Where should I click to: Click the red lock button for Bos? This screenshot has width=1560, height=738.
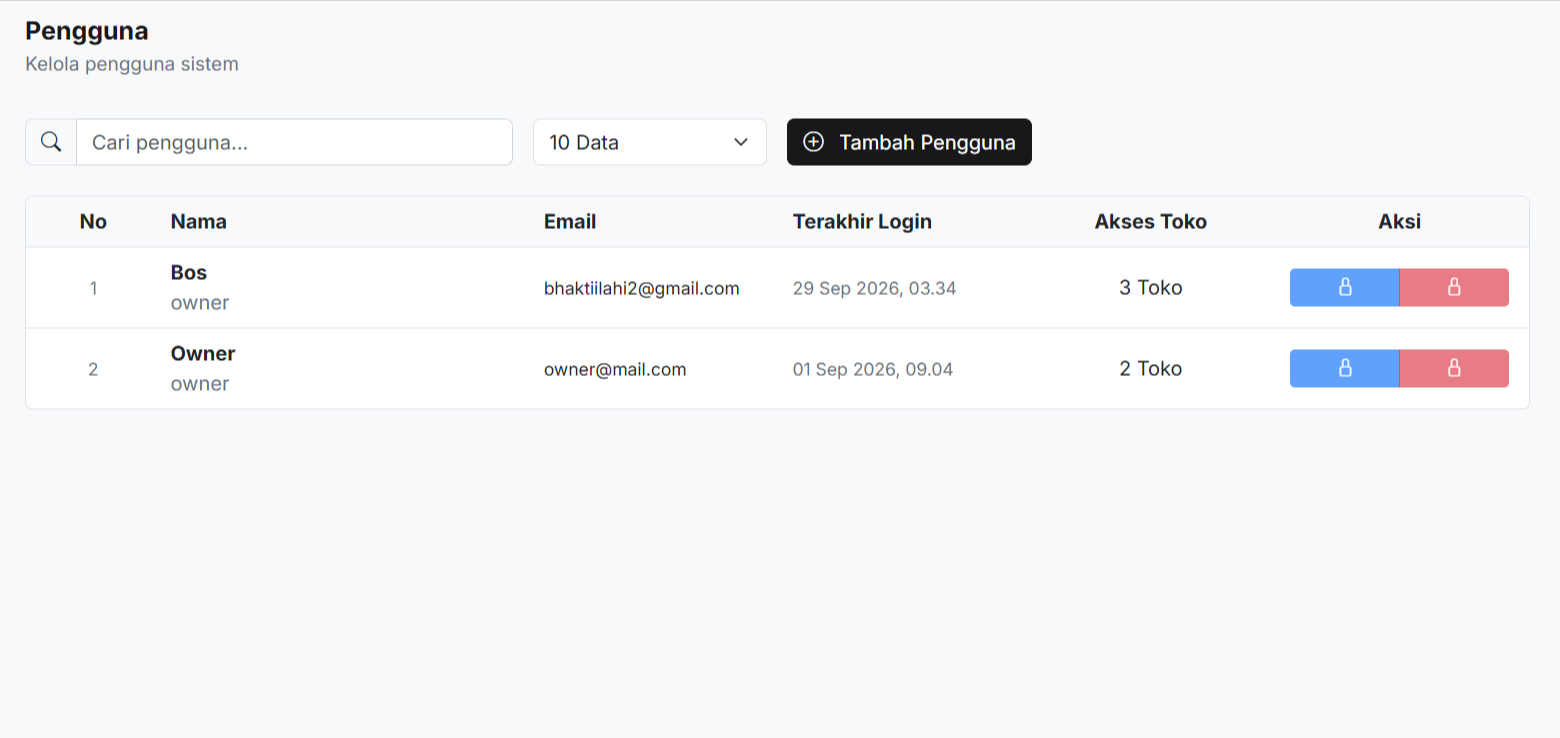click(1454, 287)
